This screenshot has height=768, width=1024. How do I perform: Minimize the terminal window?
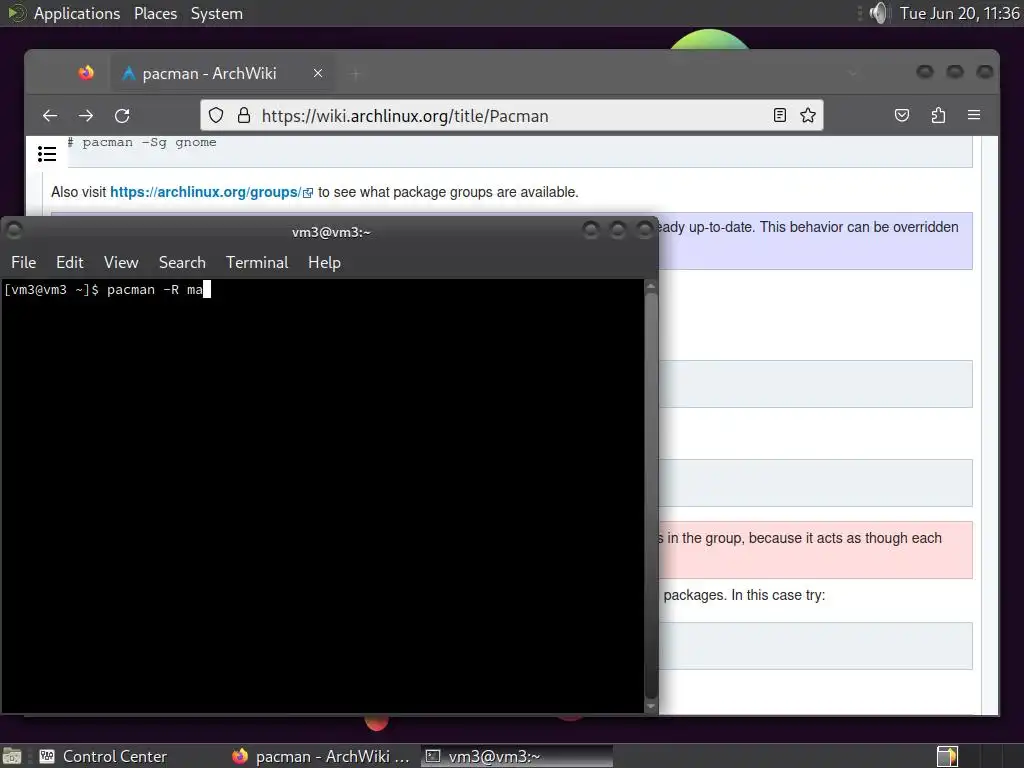pos(591,229)
